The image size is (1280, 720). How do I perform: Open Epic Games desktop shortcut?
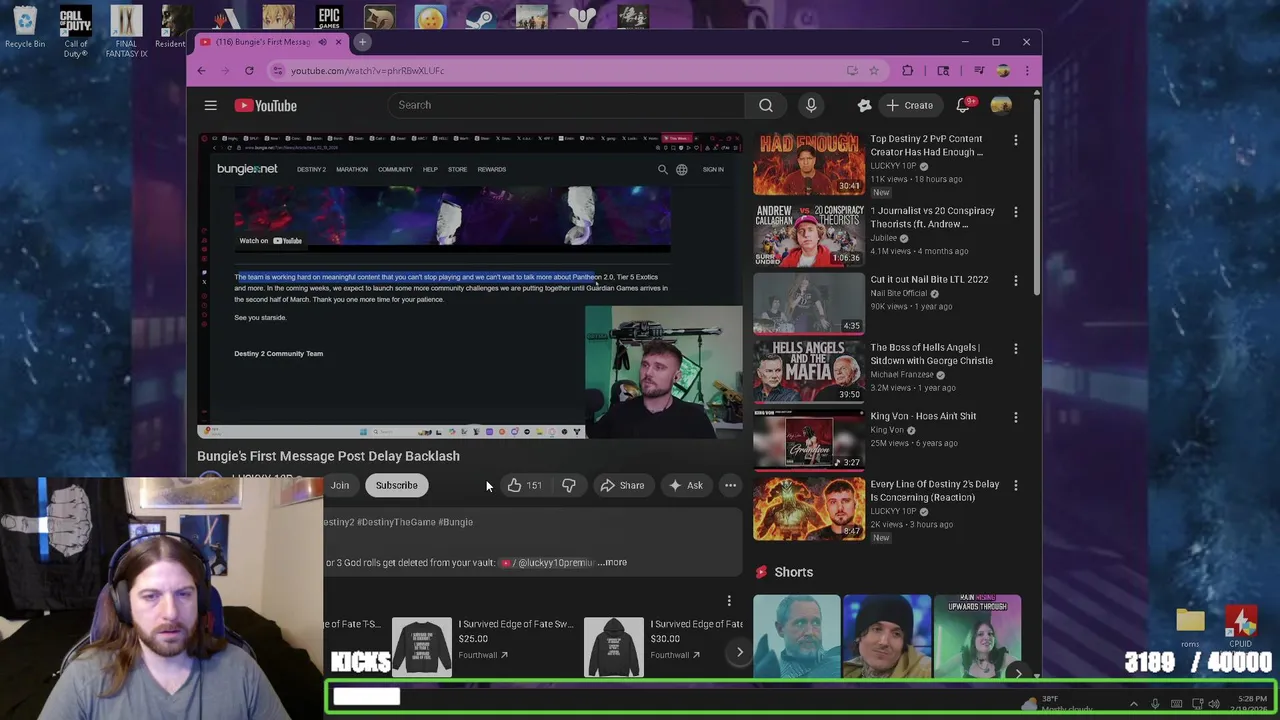(328, 17)
